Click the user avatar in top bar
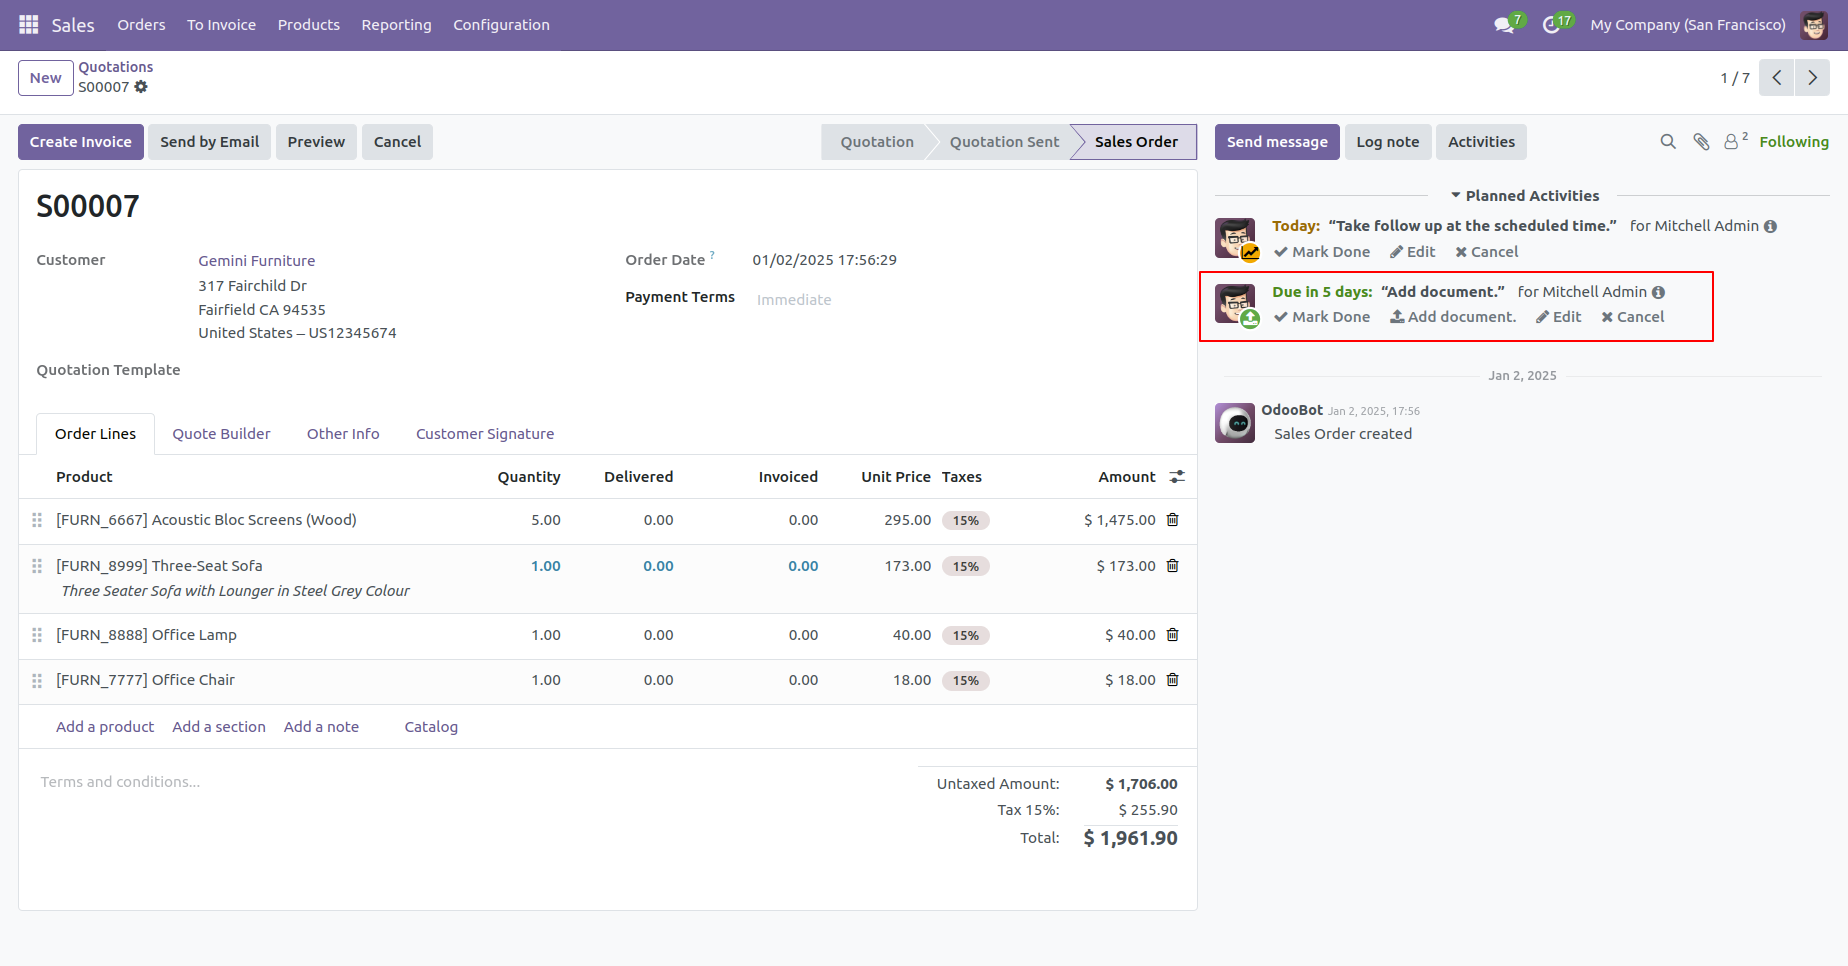This screenshot has width=1848, height=966. tap(1814, 25)
